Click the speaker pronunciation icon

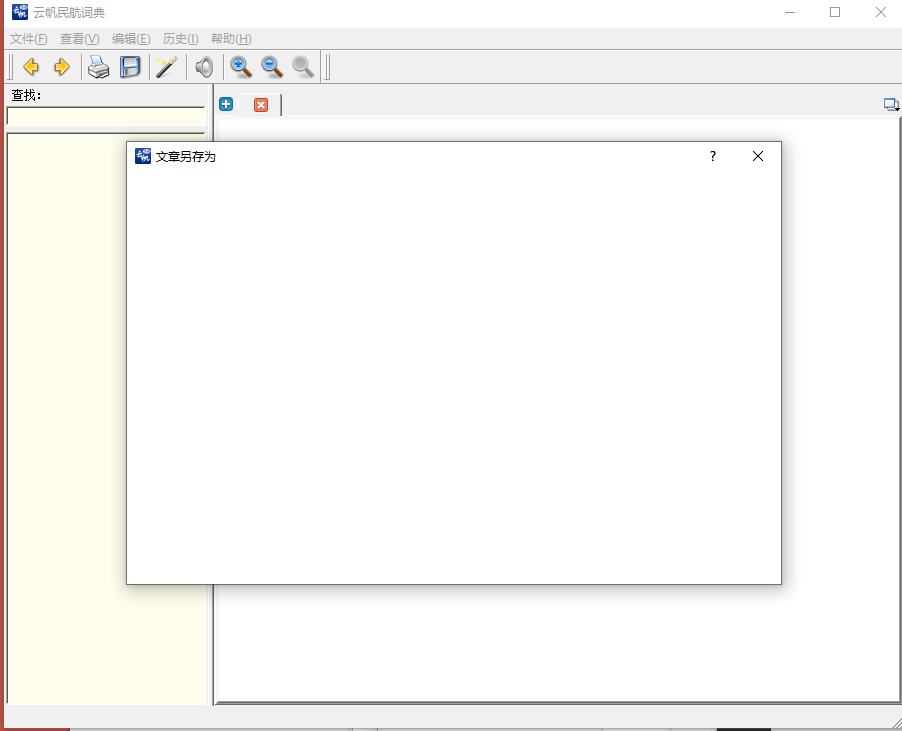pos(204,67)
